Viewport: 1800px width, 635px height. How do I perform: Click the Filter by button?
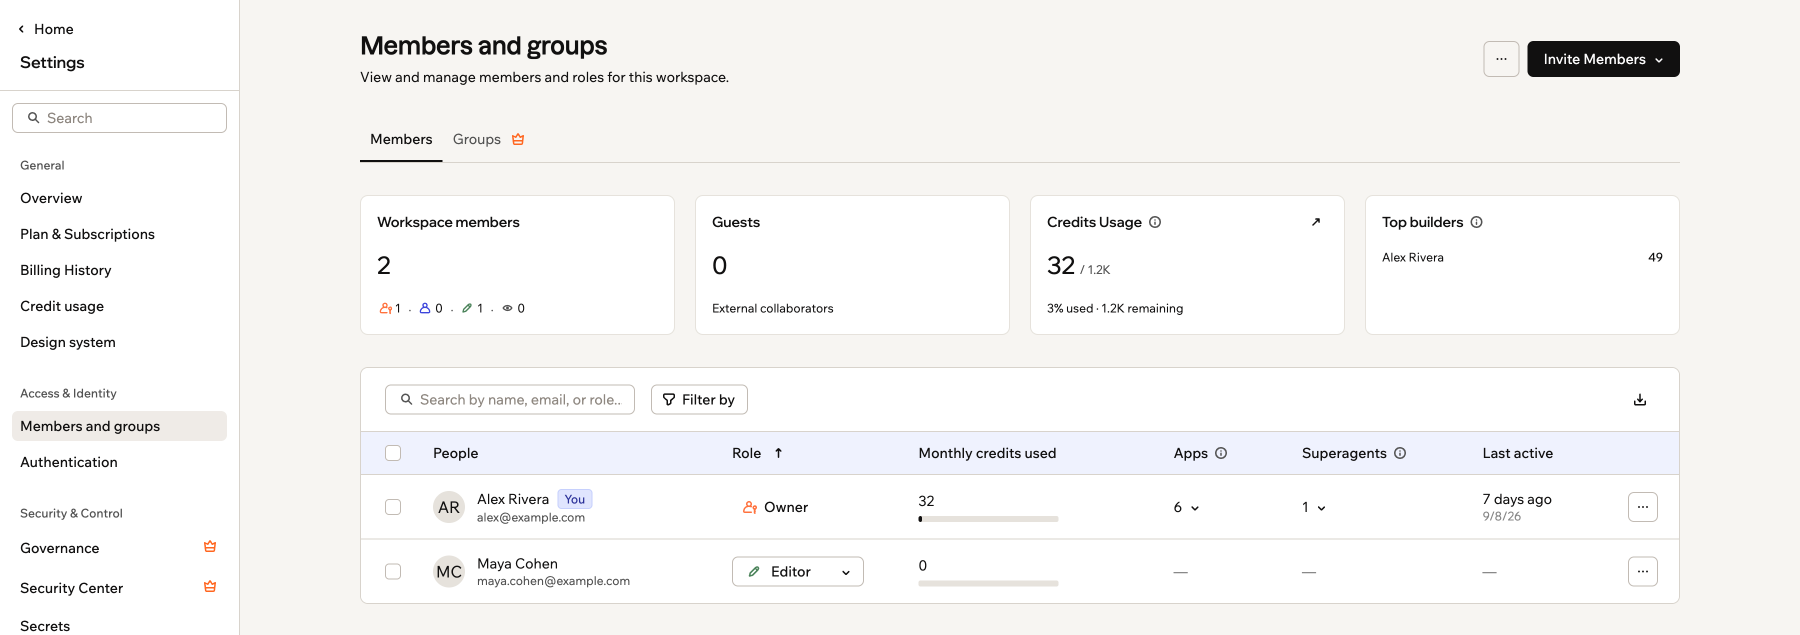pos(699,400)
